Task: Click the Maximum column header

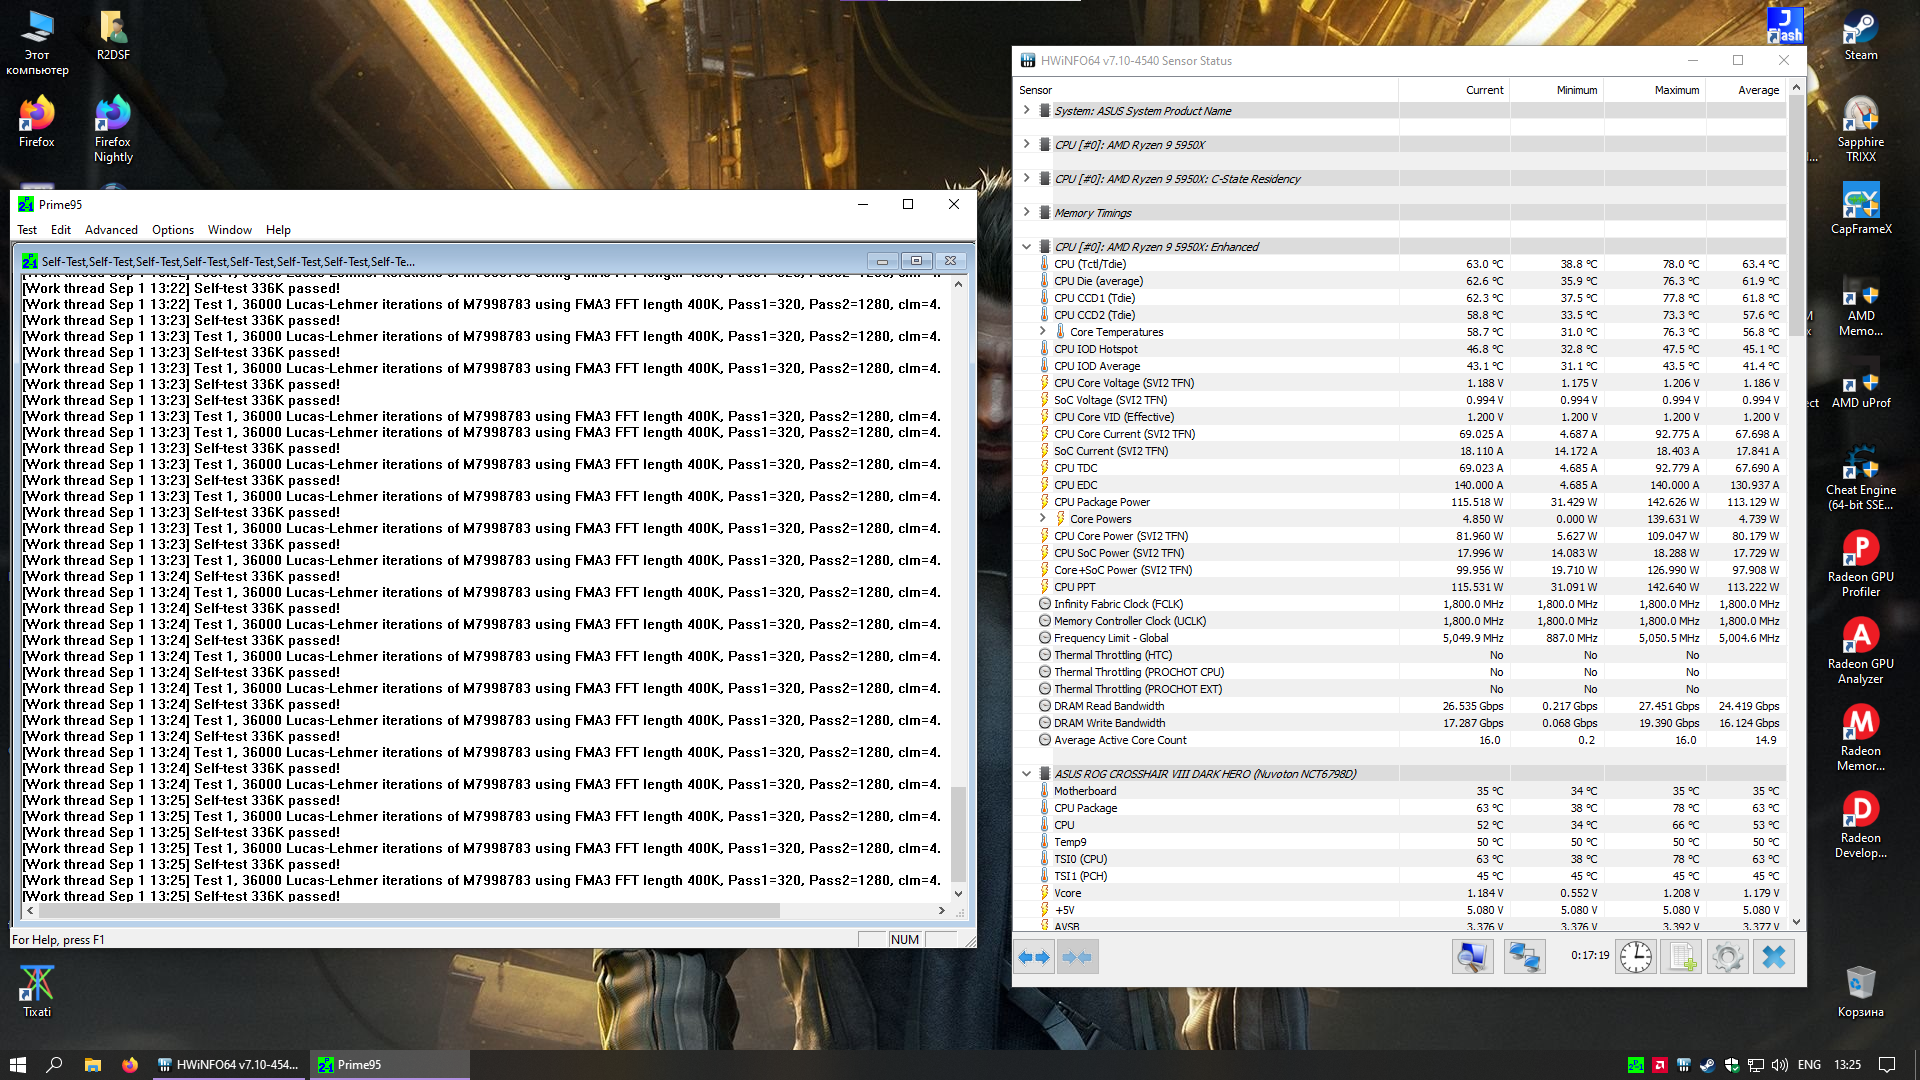Action: tap(1676, 90)
